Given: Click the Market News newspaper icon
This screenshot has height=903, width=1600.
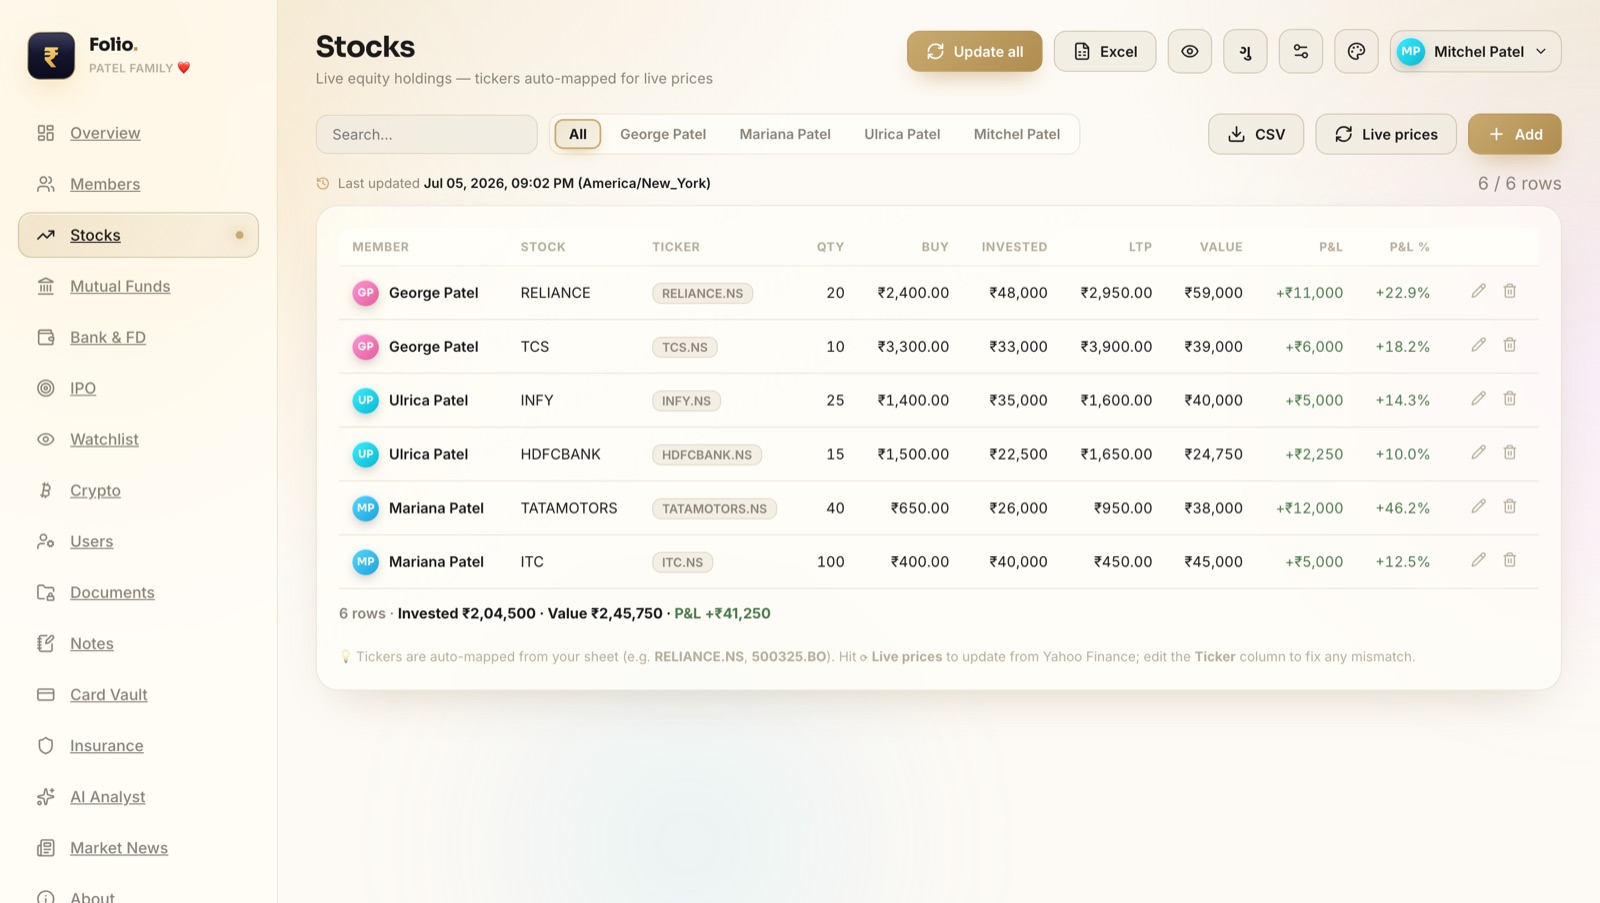Looking at the screenshot, I should 46,848.
